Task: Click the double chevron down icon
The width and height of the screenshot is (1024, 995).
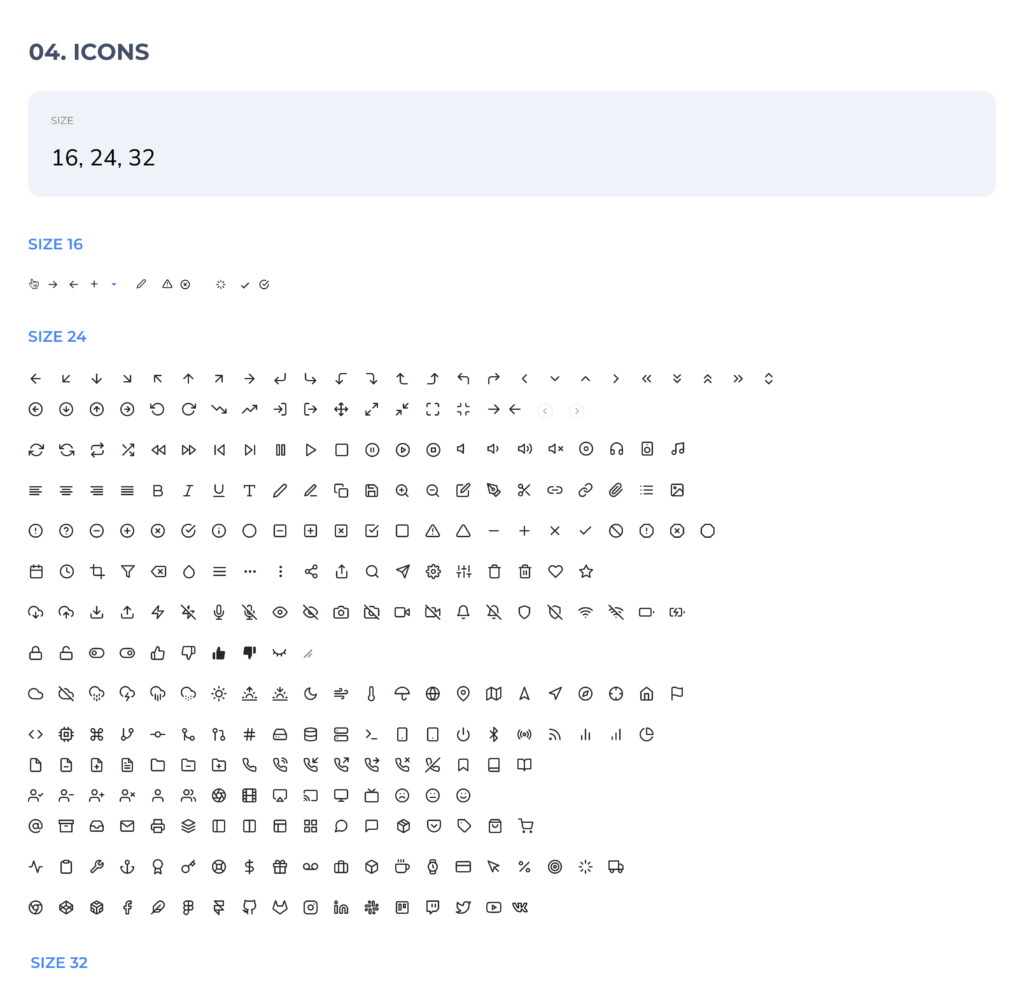Action: [677, 379]
